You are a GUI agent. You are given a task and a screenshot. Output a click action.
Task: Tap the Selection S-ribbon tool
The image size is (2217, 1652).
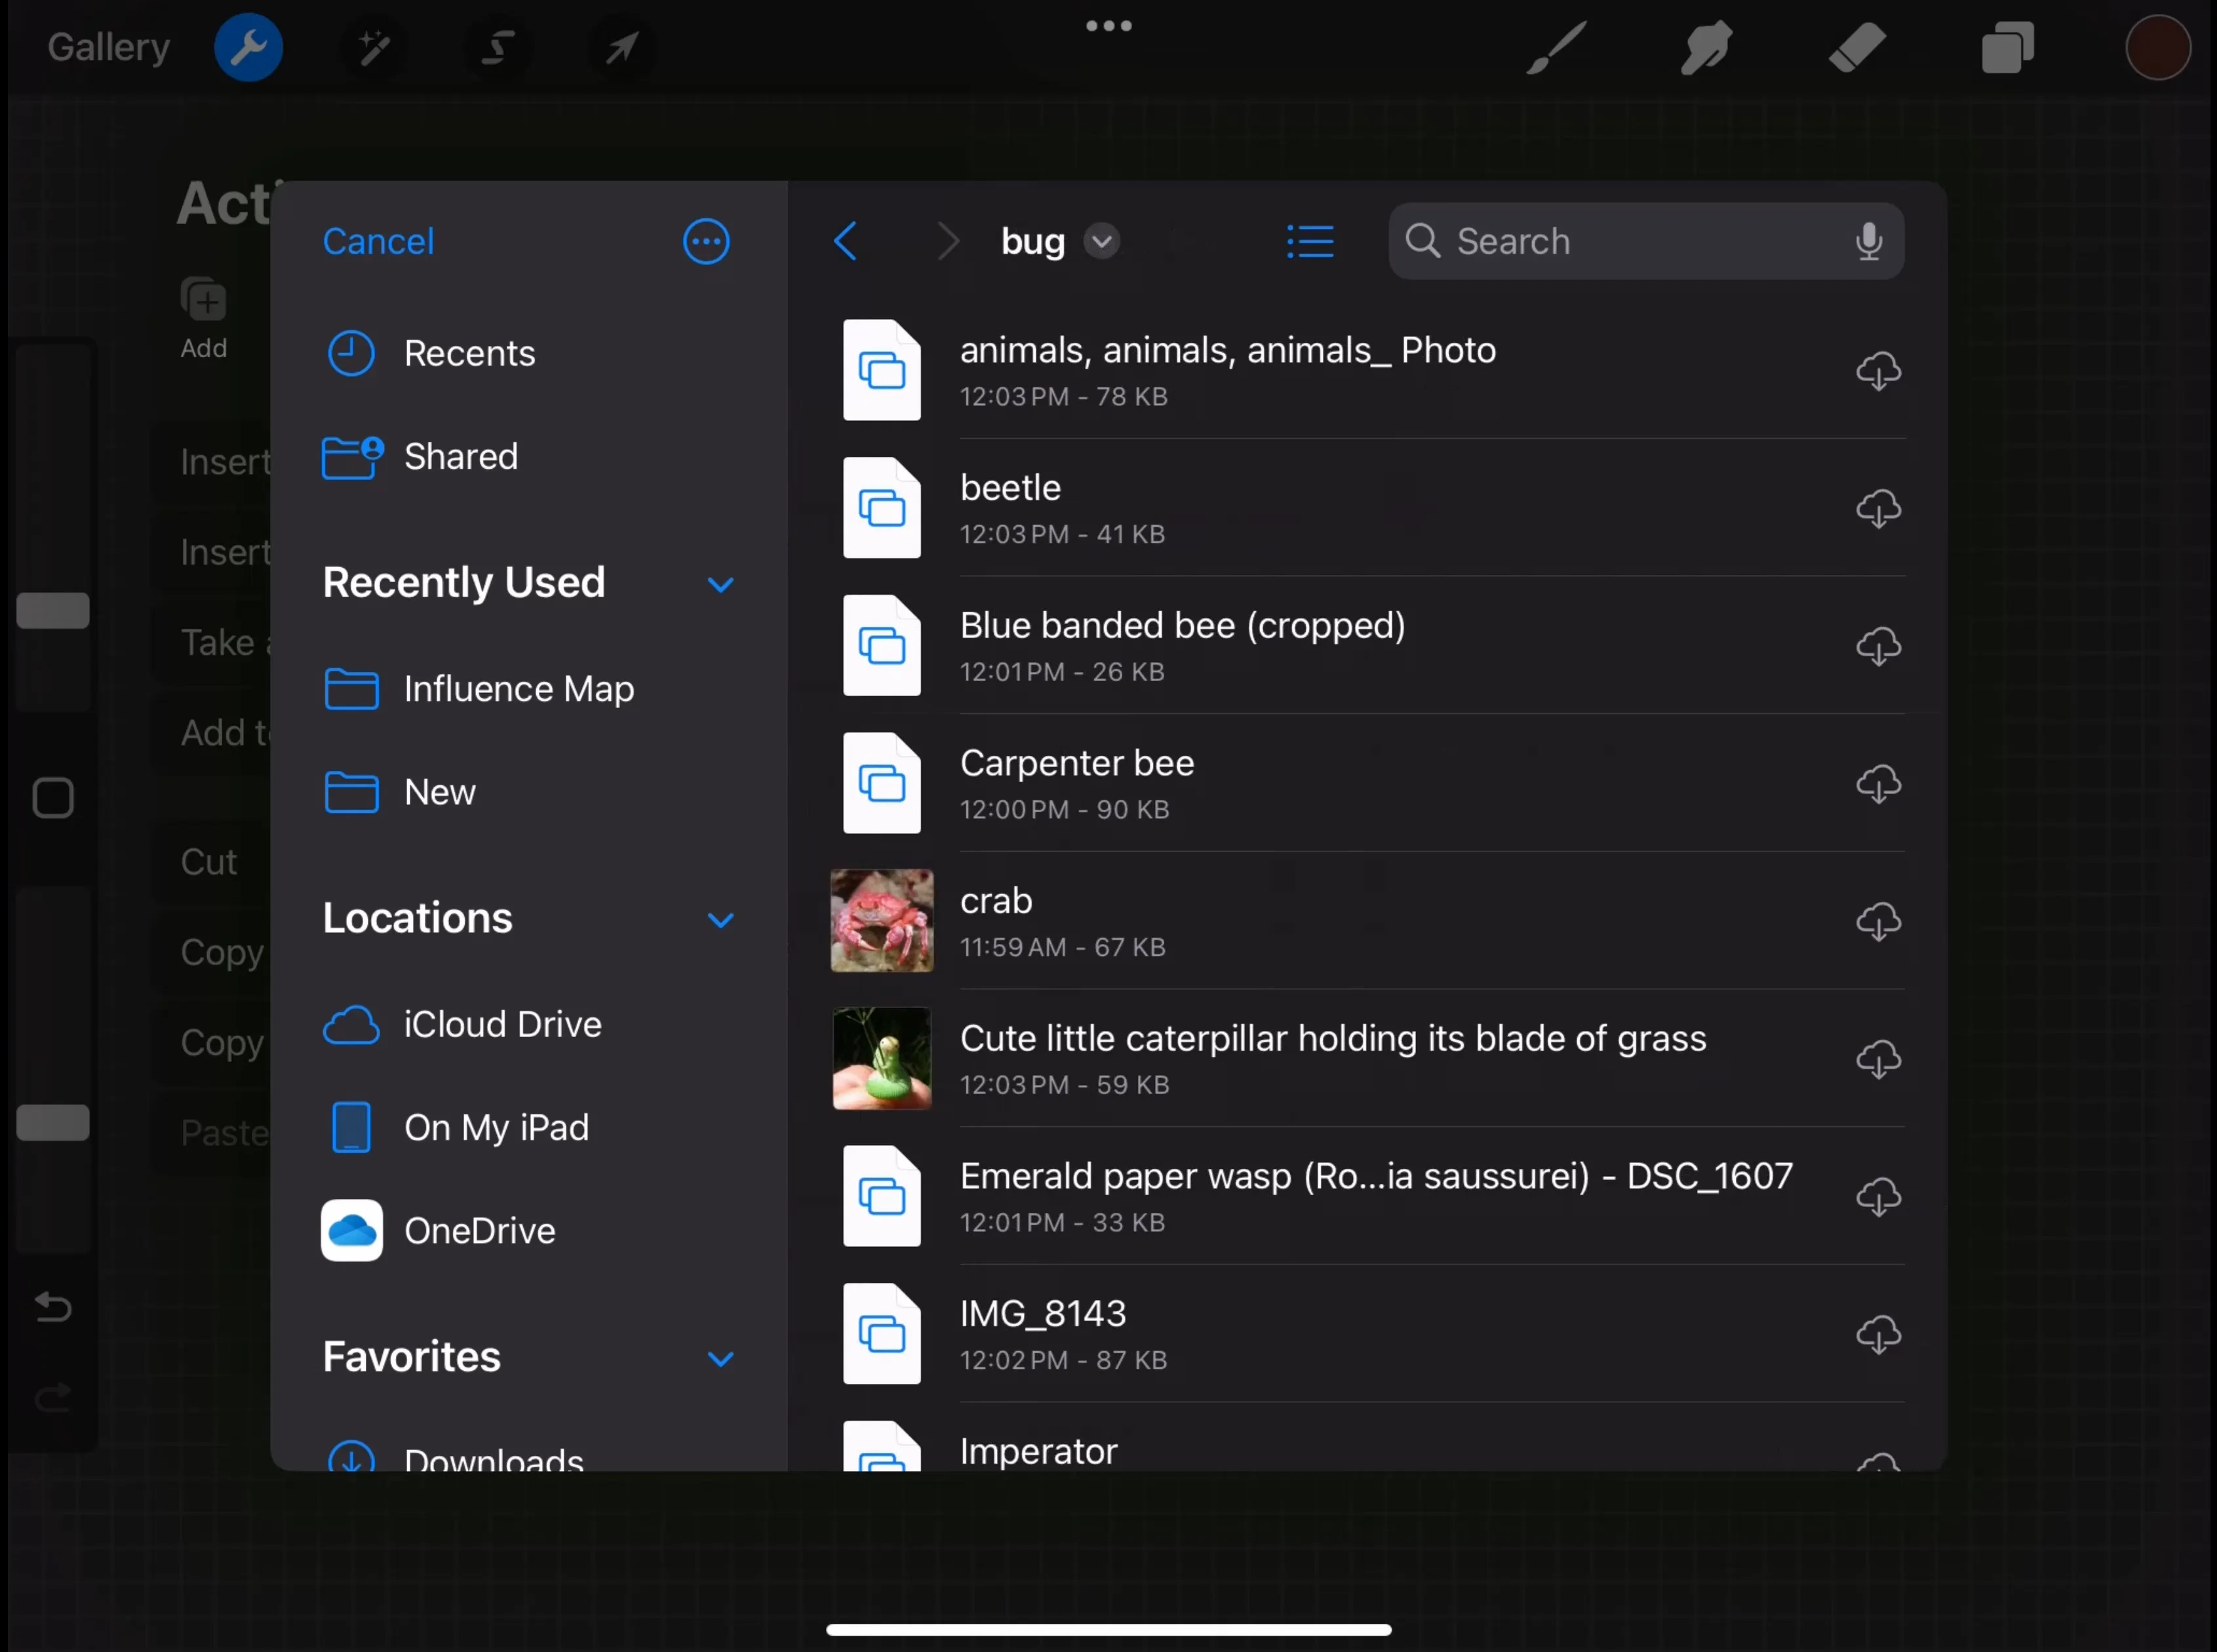tap(497, 47)
